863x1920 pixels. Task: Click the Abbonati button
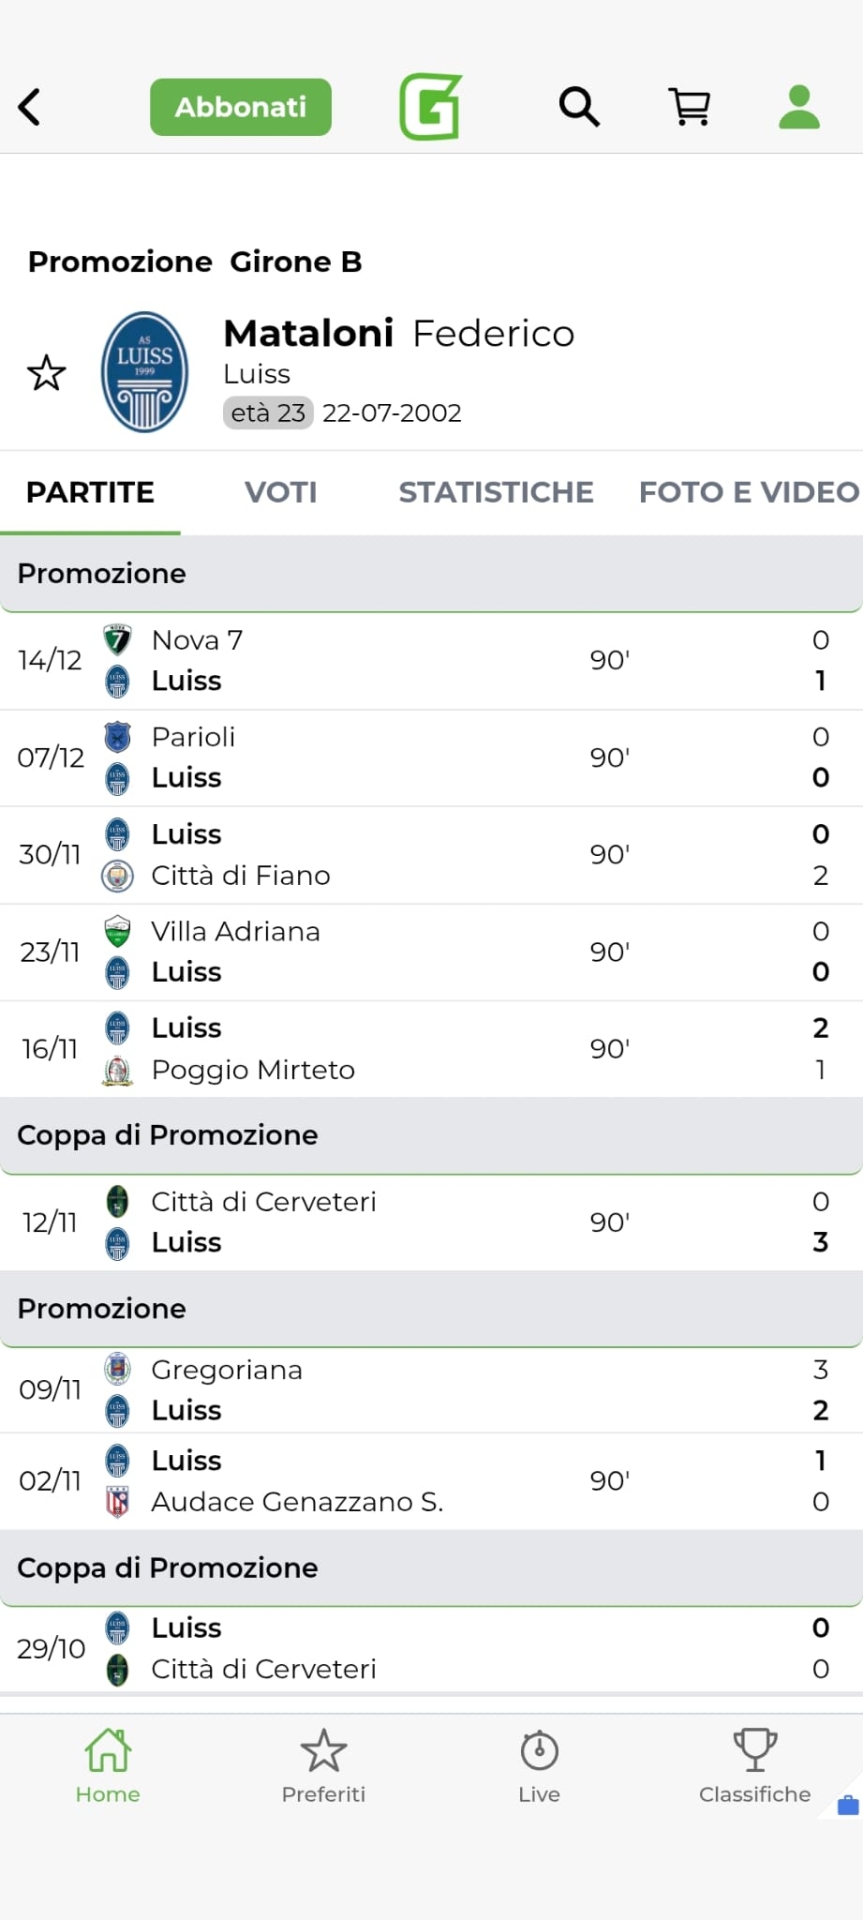coord(241,107)
